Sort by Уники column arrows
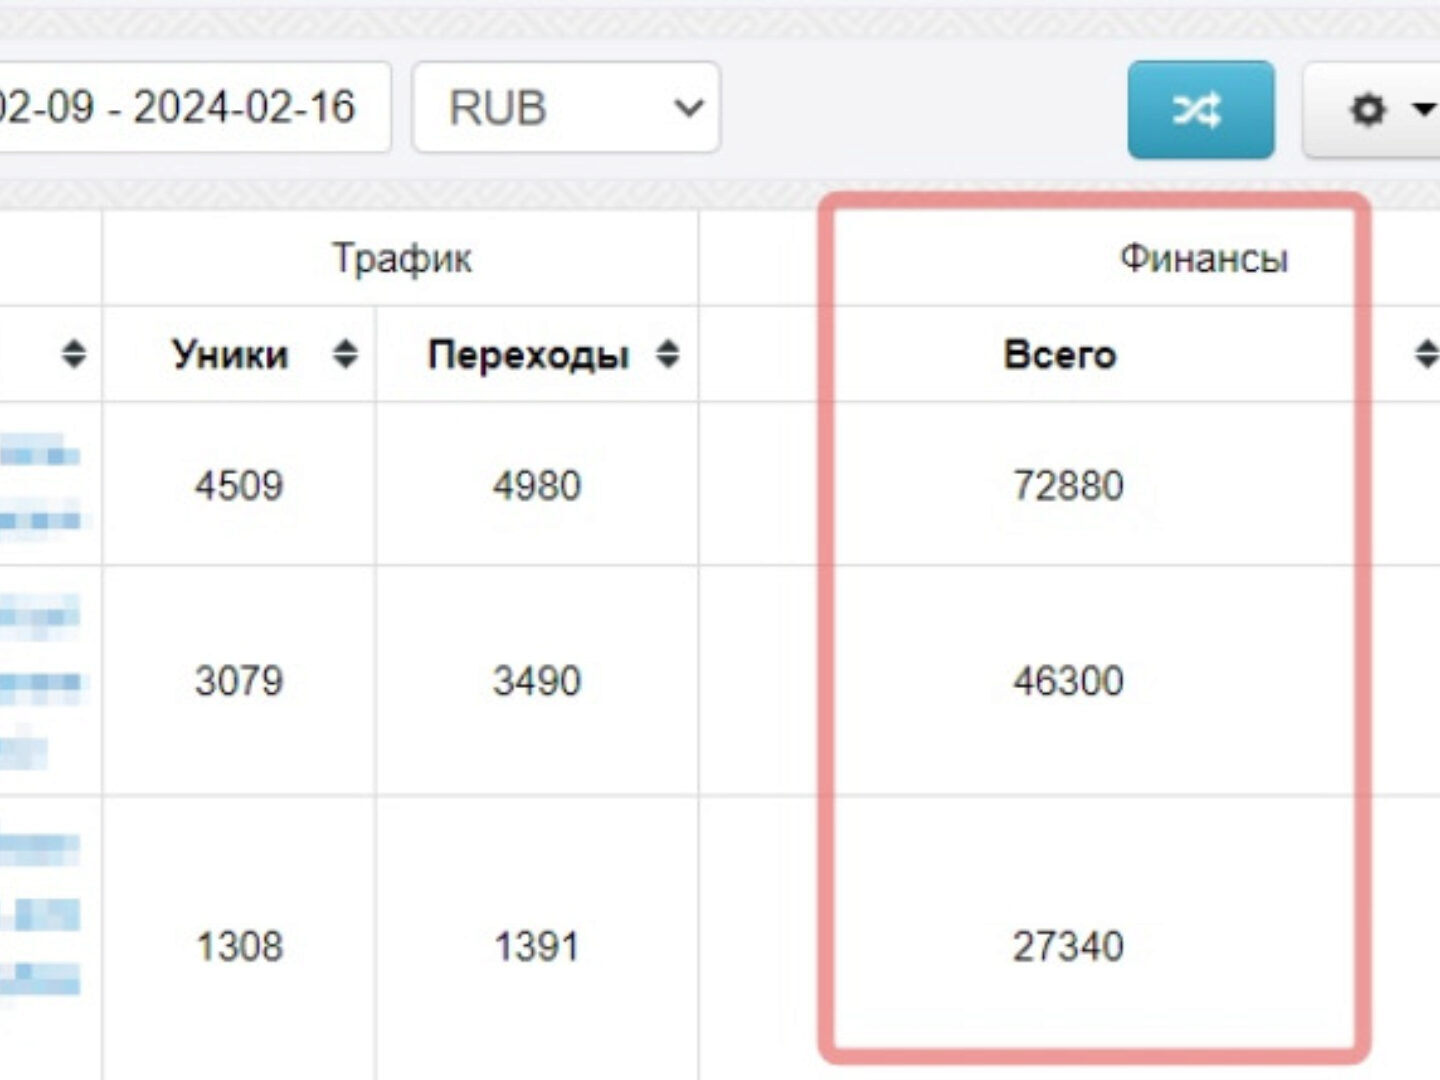 click(345, 354)
